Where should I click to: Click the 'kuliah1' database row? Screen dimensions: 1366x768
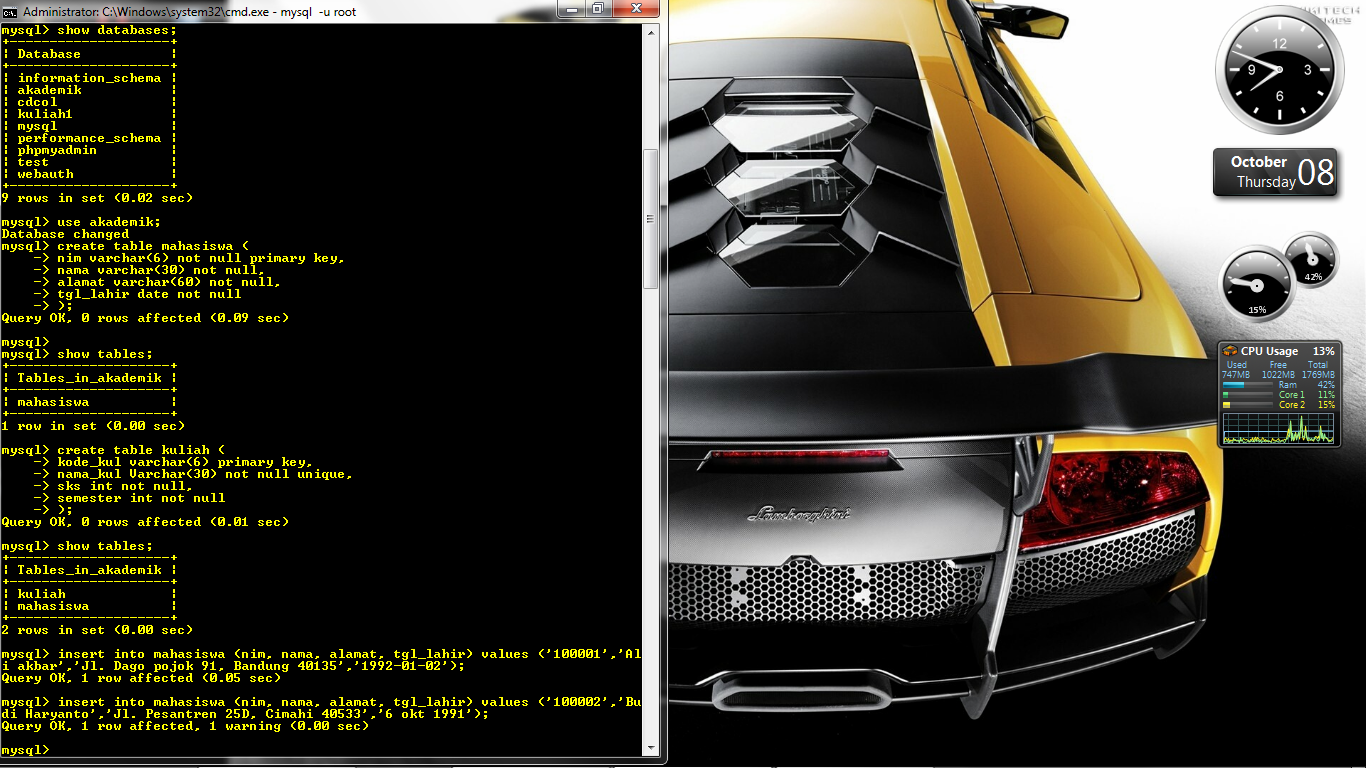pyautogui.click(x=45, y=114)
